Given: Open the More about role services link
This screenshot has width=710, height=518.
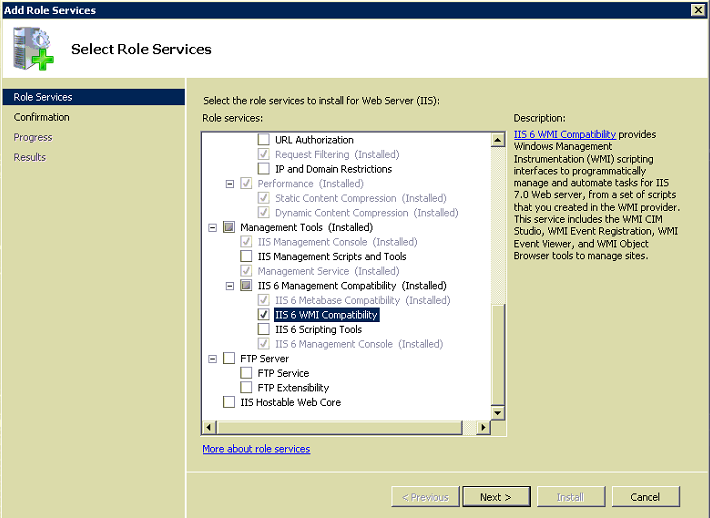Looking at the screenshot, I should pos(256,449).
